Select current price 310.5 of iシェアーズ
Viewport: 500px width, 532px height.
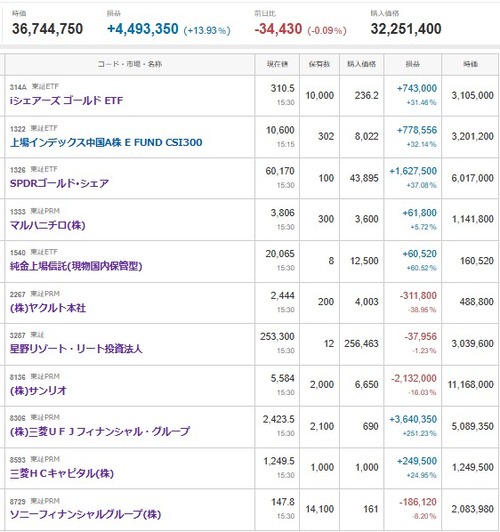click(x=283, y=89)
